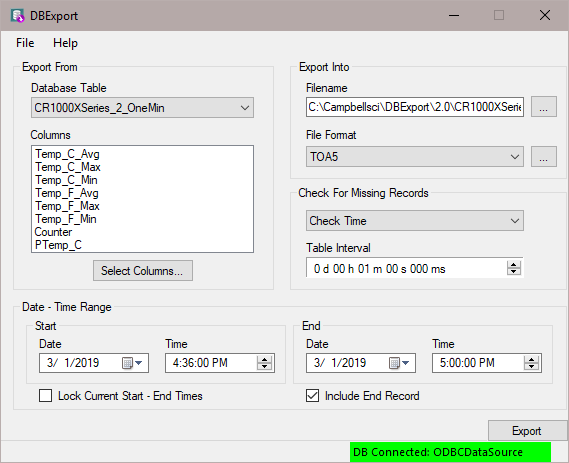
Task: Click Table Interval spinner arrows
Action: tap(513, 269)
